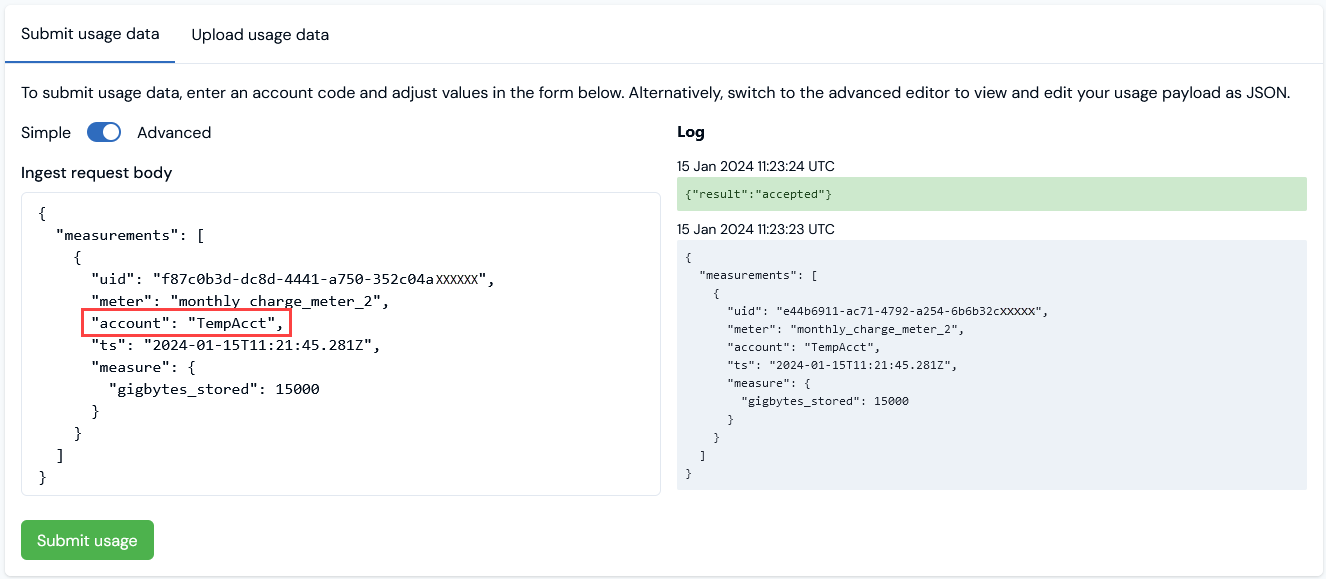The width and height of the screenshot is (1326, 579).
Task: Click the highlighted TempAcct account field
Action: [186, 322]
